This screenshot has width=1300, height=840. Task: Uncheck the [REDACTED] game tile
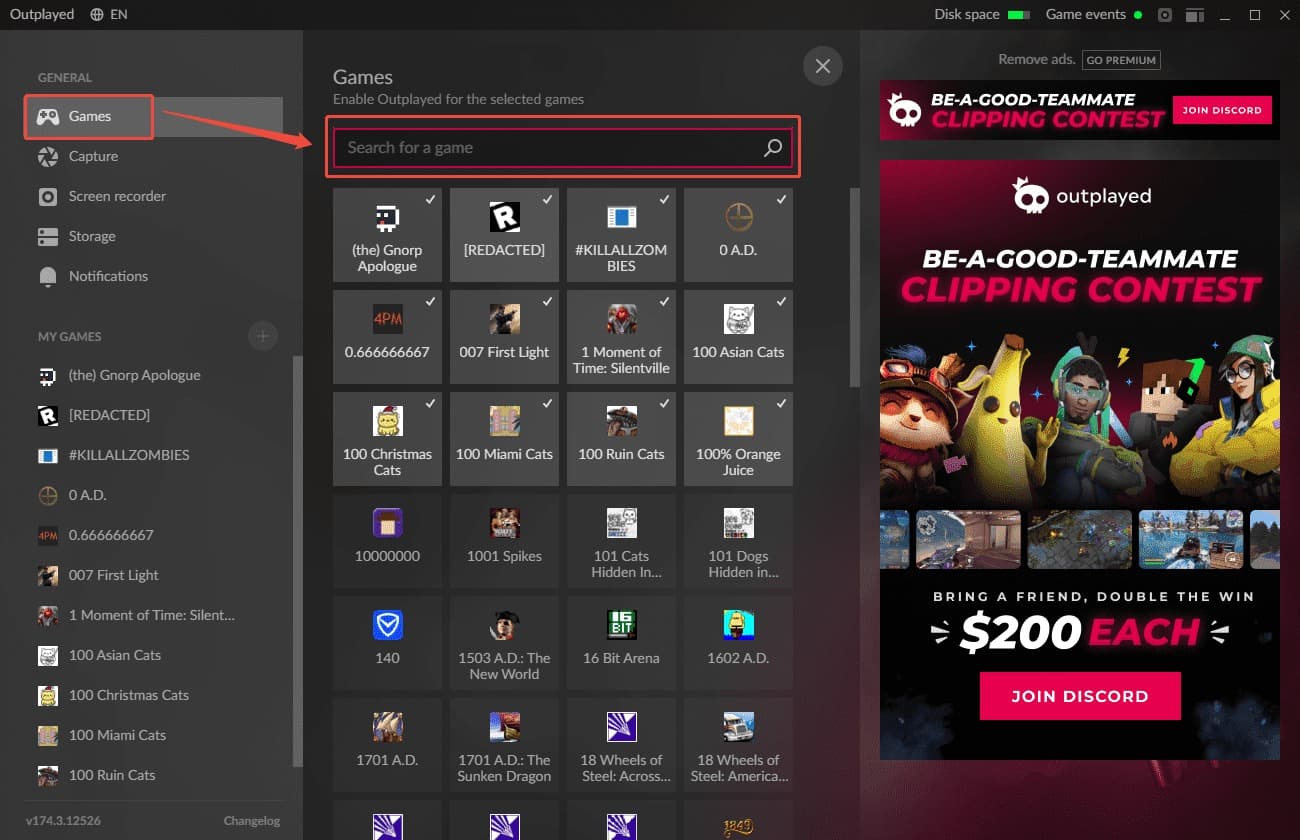[504, 234]
